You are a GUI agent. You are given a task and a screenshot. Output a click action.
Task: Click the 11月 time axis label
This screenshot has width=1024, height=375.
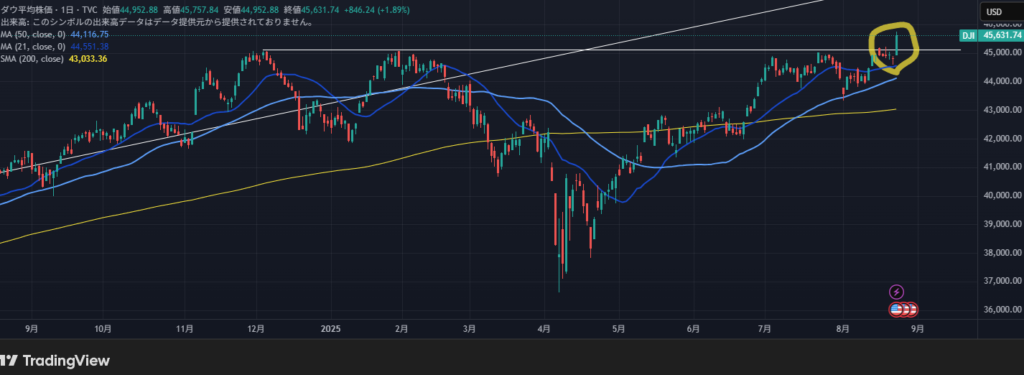[185, 329]
